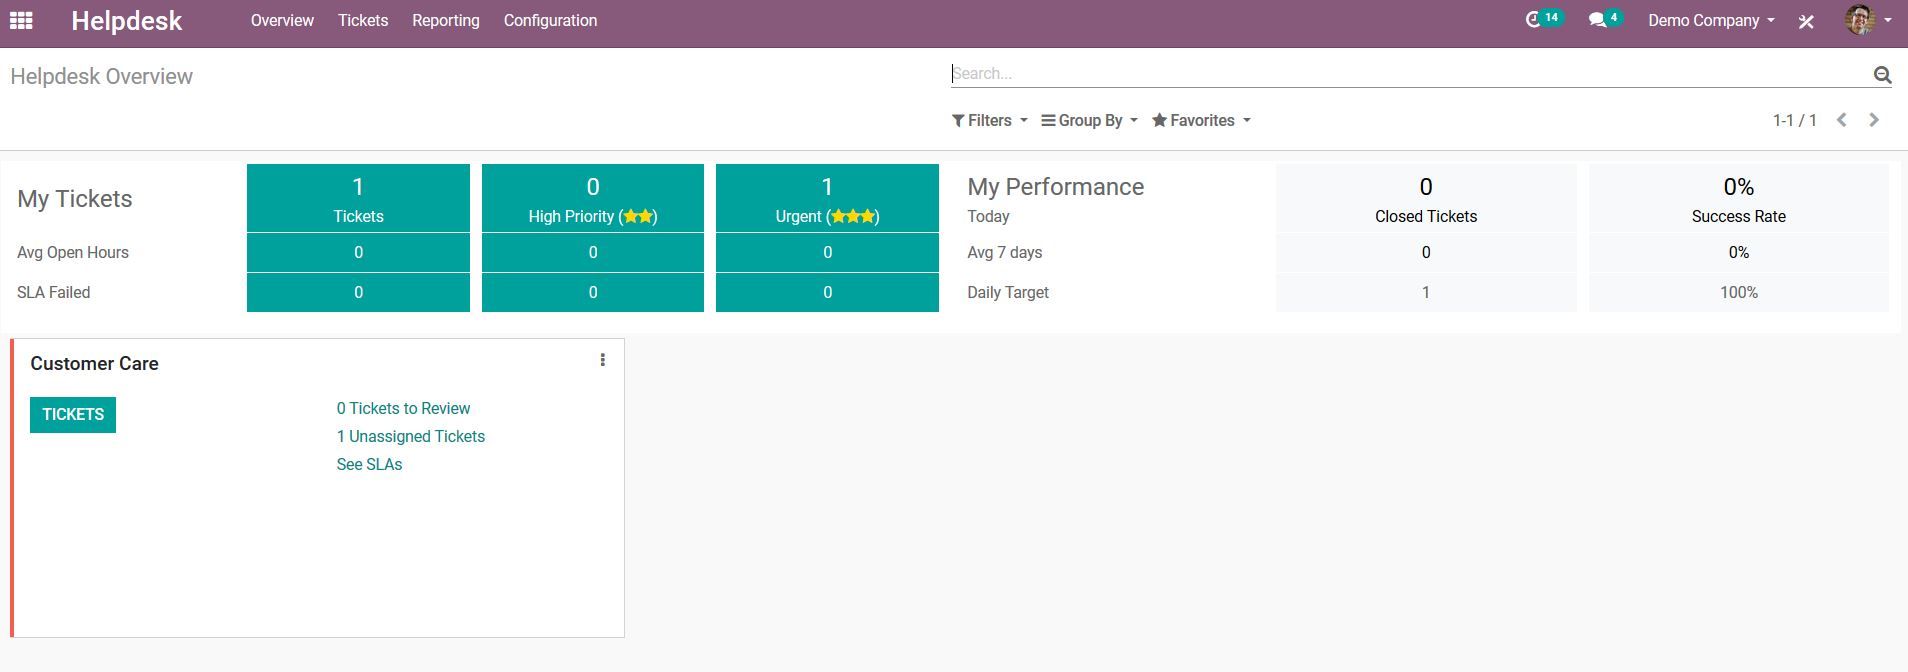1908x672 pixels.
Task: Open activities clock icon with 14 badge
Action: coord(1543,20)
